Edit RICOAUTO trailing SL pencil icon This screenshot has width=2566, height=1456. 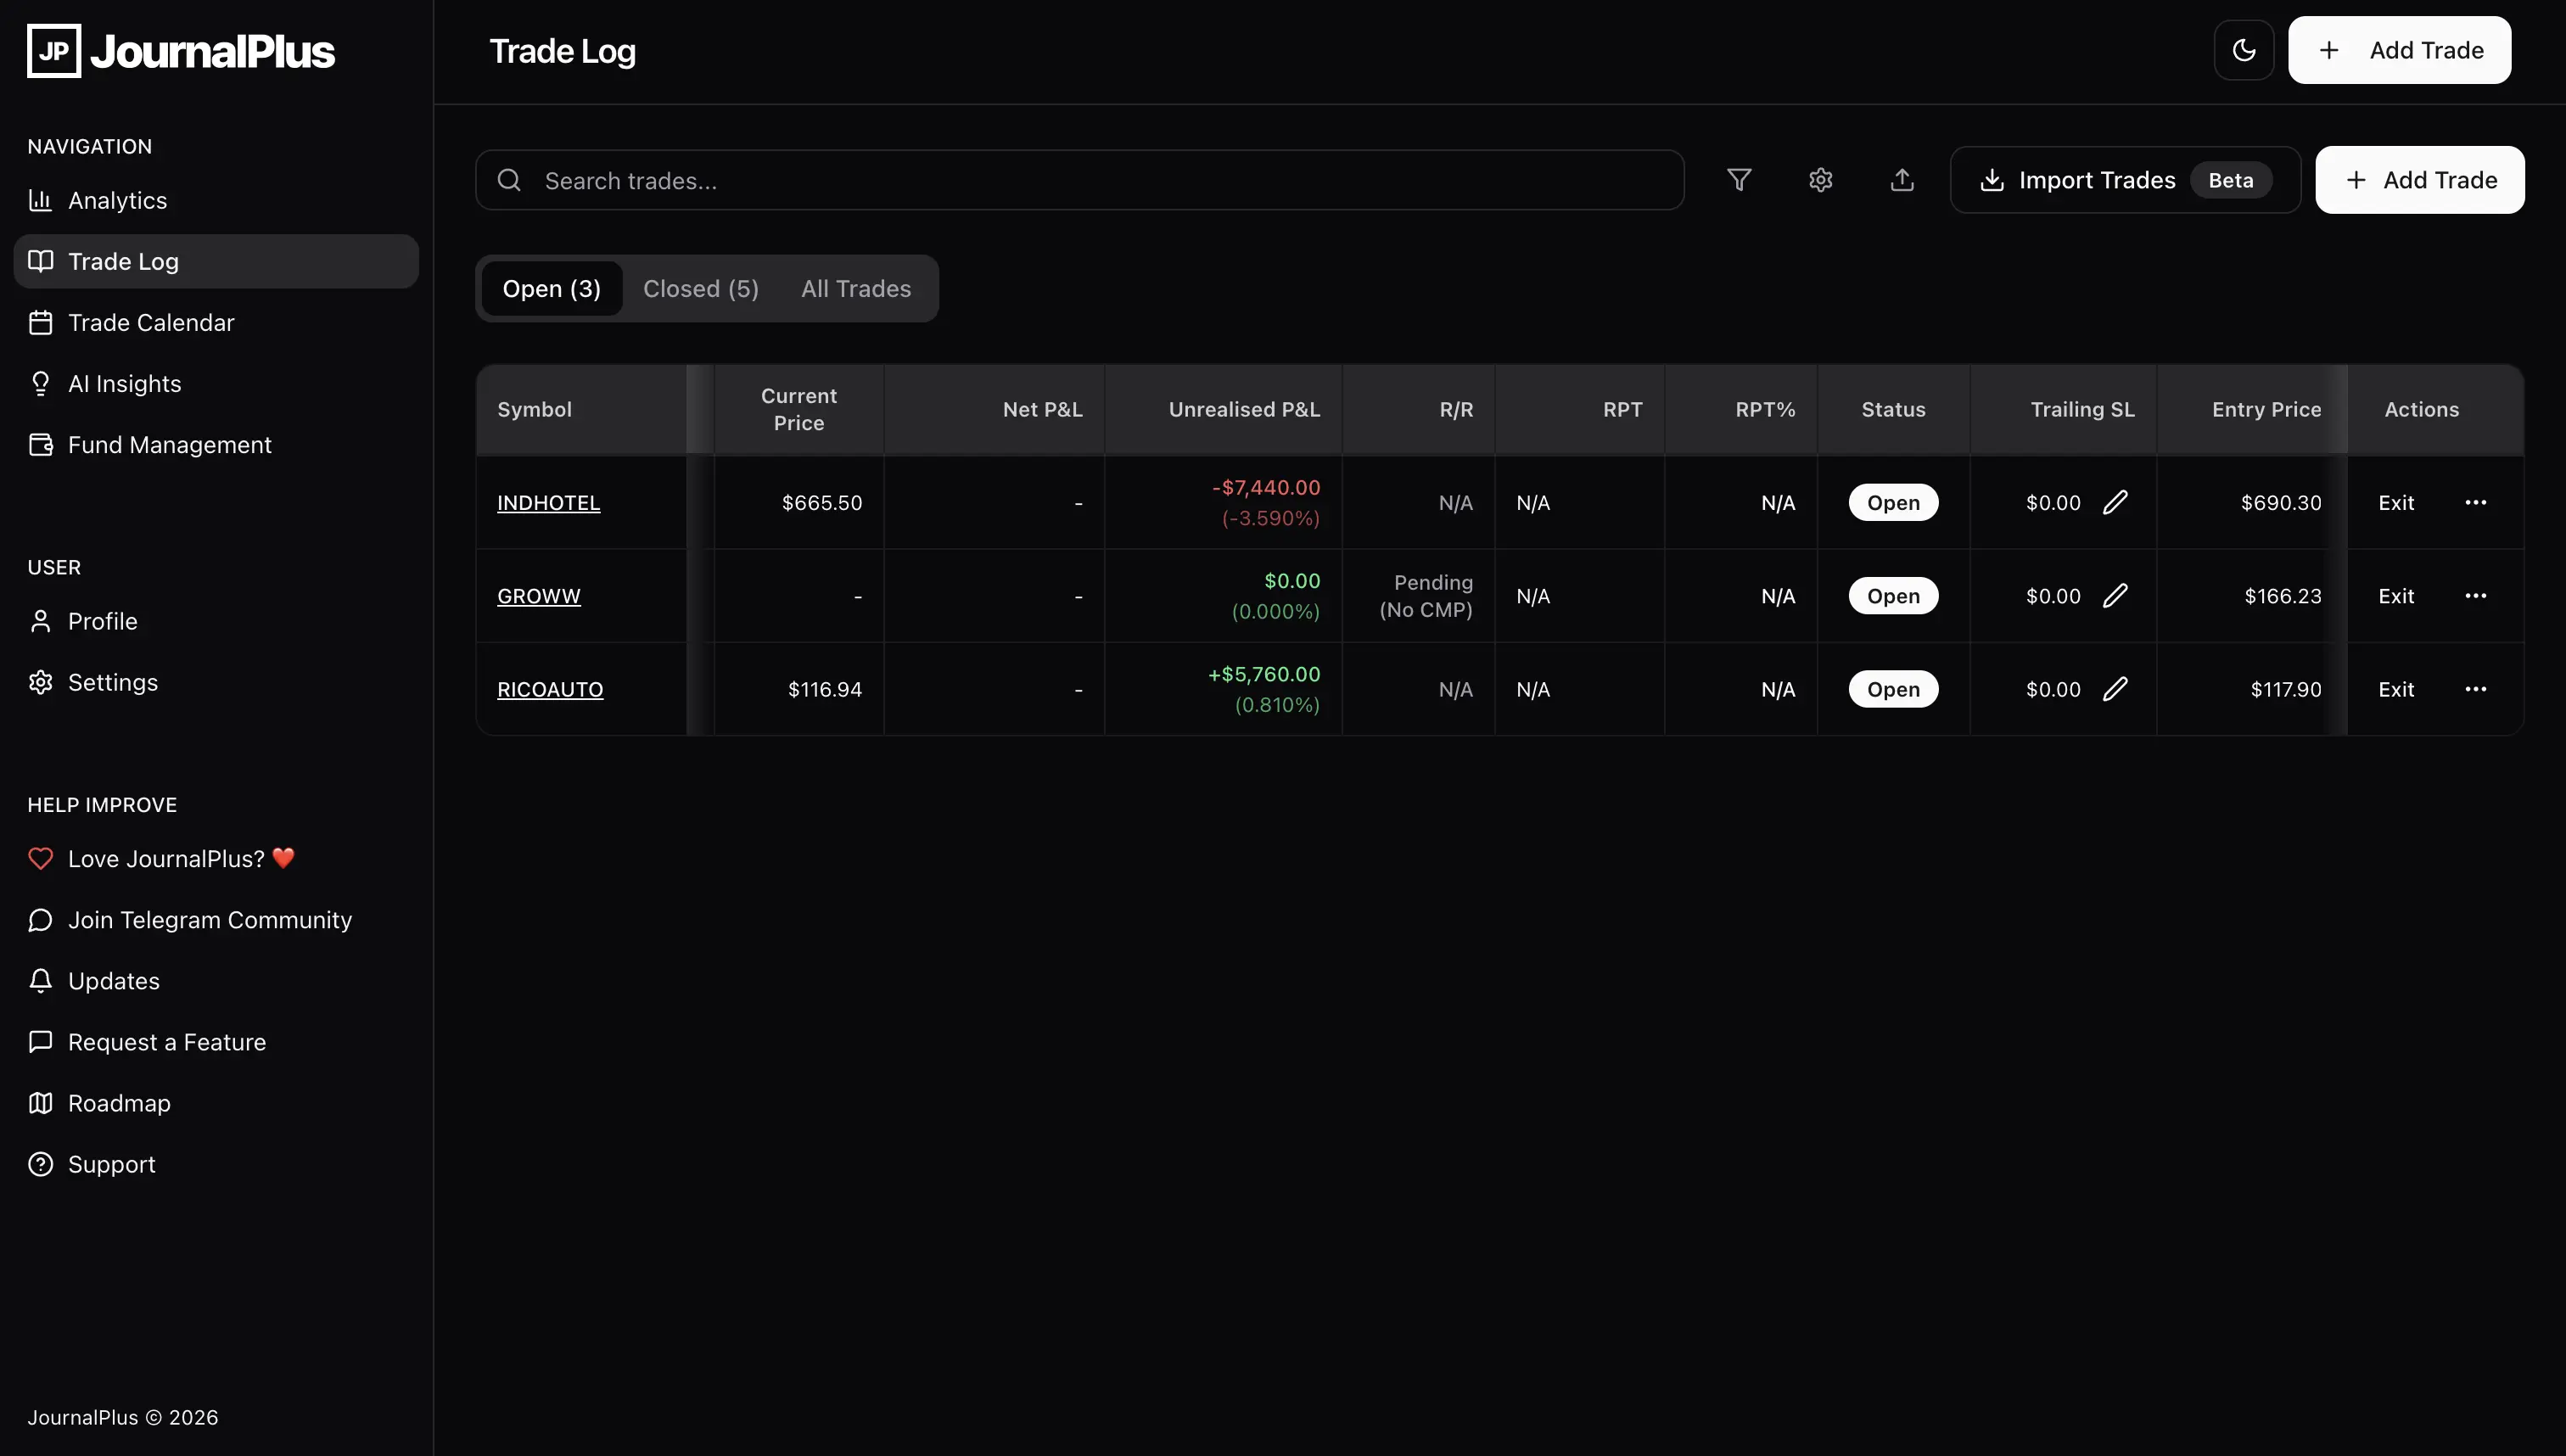(2115, 689)
